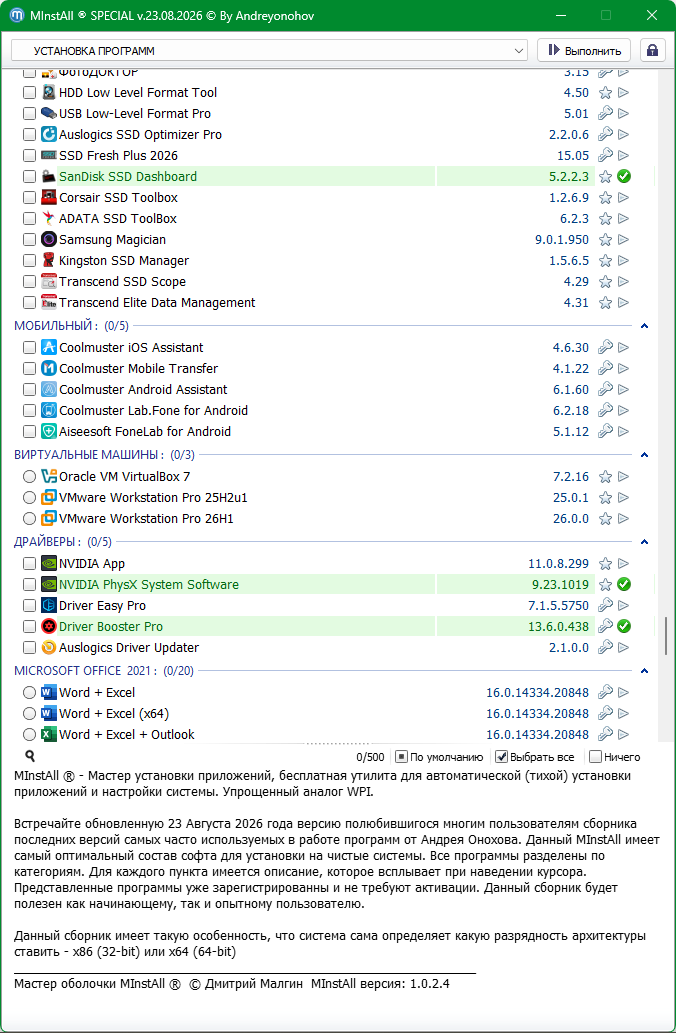Click the Oracle VM VirtualBox 7 icon
This screenshot has width=676, height=1033.
(49, 476)
